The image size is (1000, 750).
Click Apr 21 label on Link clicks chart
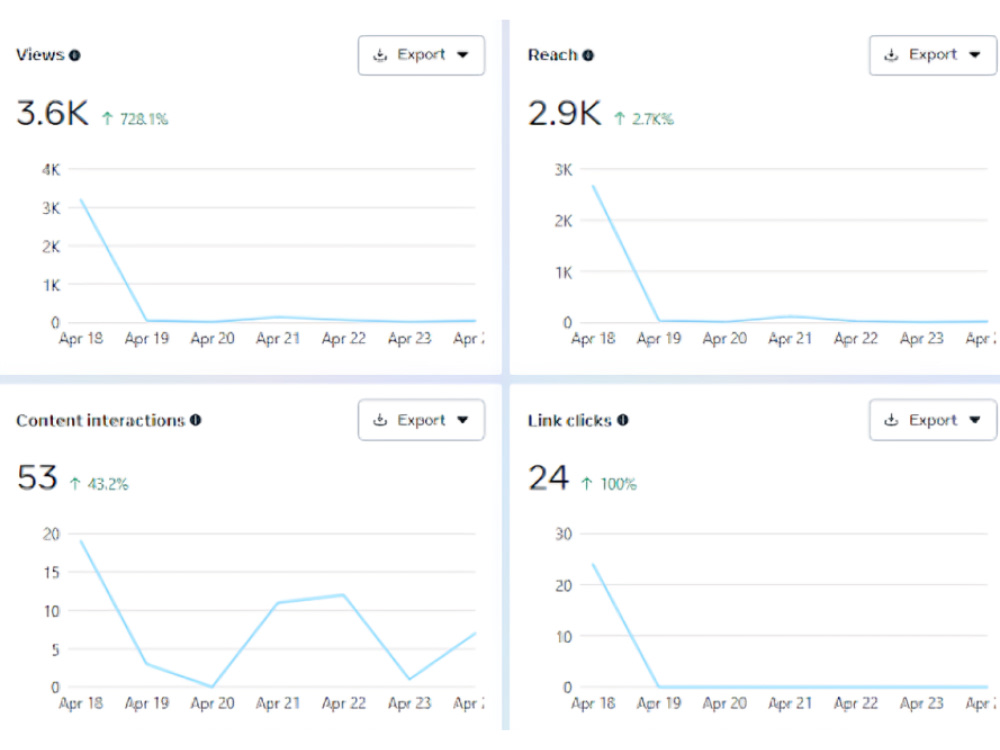[x=790, y=703]
